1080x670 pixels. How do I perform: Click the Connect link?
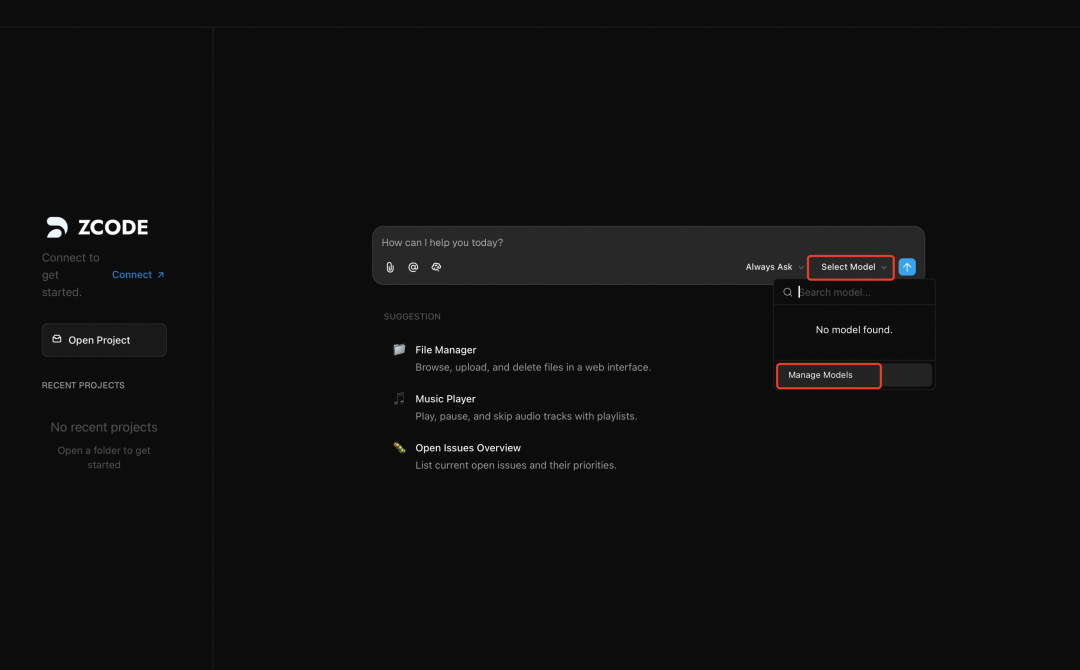click(138, 275)
